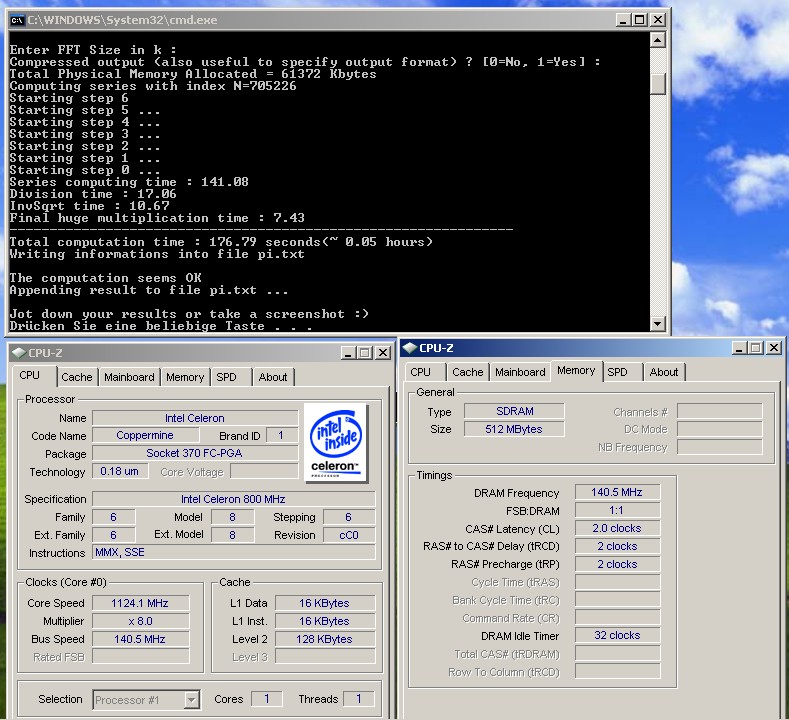Open the Mainboard tab in left CPU-Z window
This screenshot has height=720, width=789.
[129, 377]
